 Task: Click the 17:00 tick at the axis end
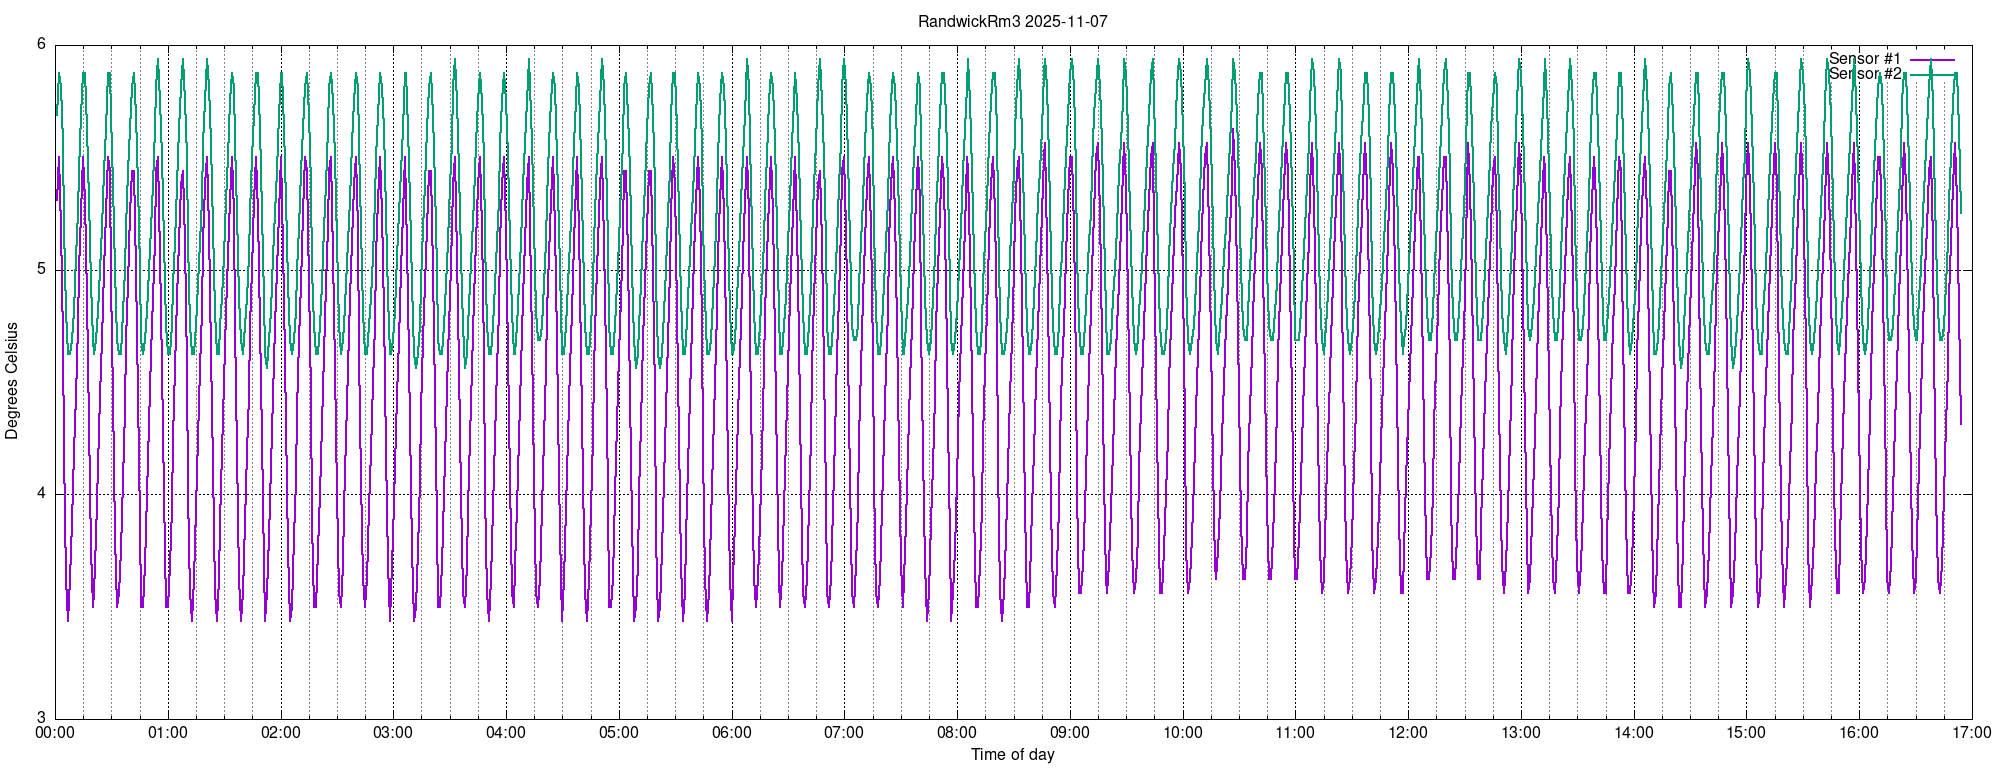(x=1972, y=733)
